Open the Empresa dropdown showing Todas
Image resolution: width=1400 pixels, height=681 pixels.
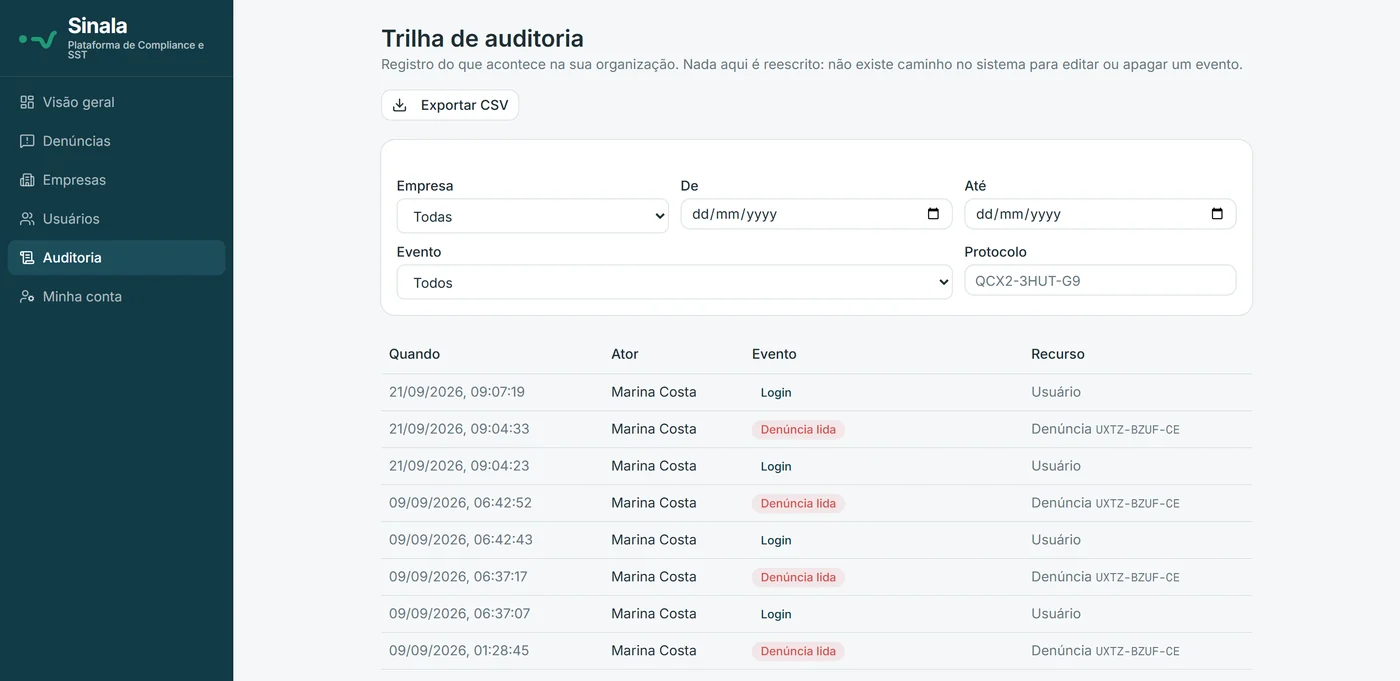pos(533,216)
